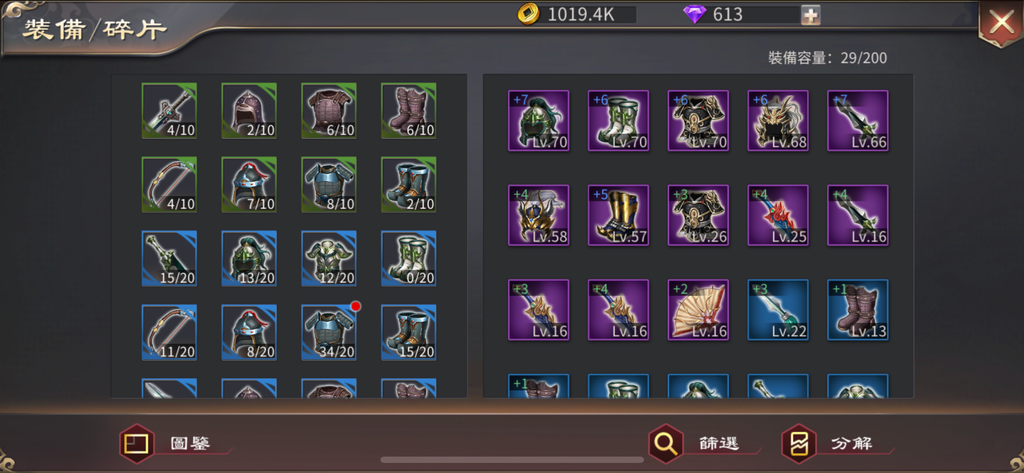Select the sword fragment showing 4/10
The width and height of the screenshot is (1024, 473).
click(169, 110)
